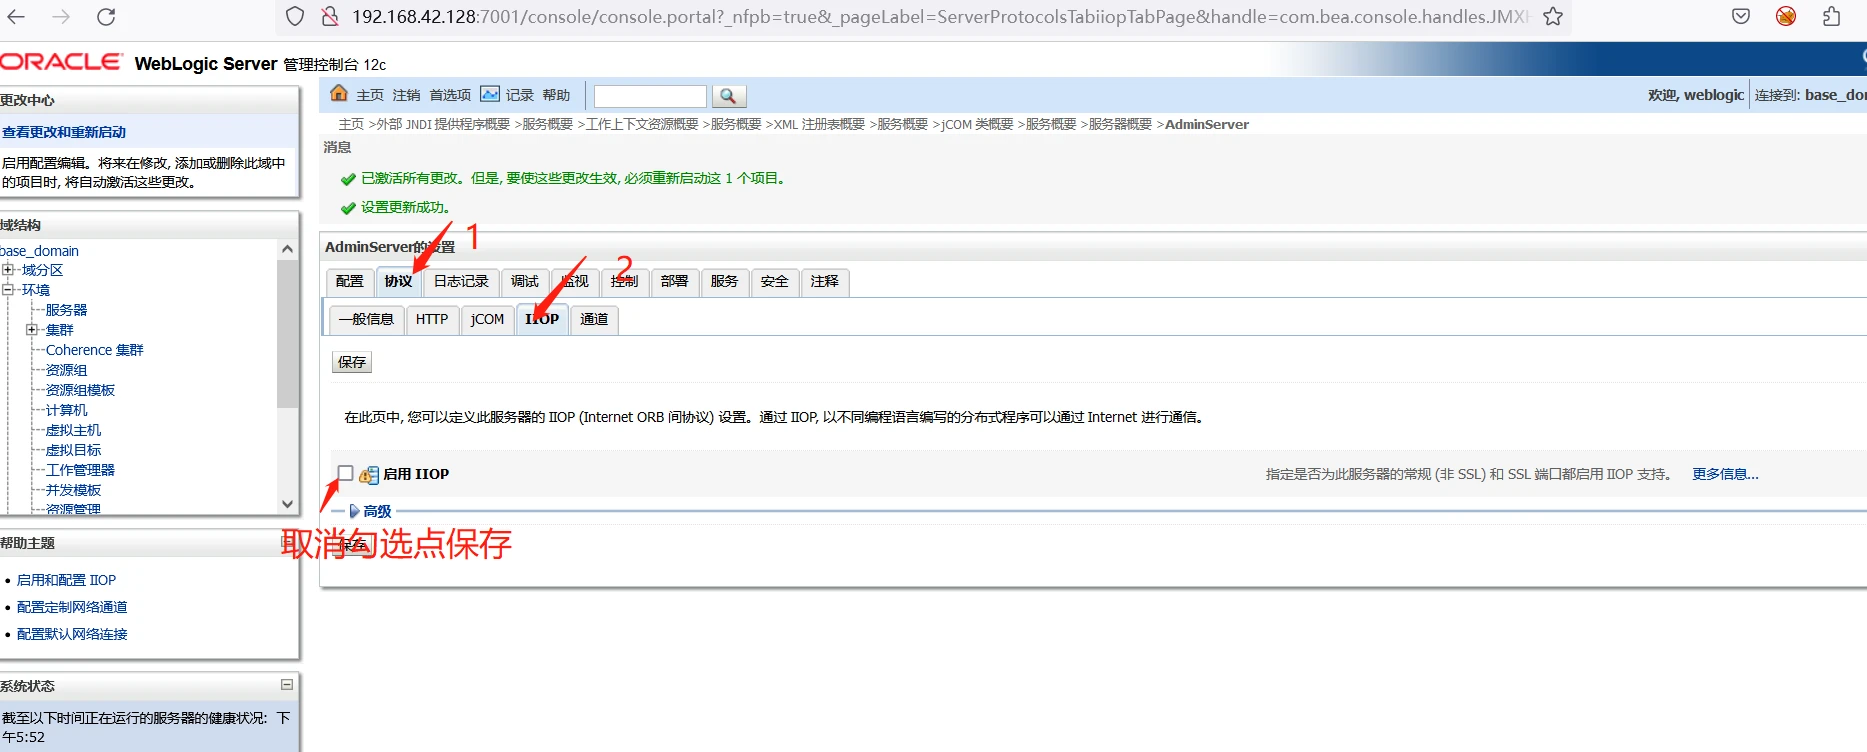The height and width of the screenshot is (752, 1867).
Task: Expand the 域分区 tree node
Action: pos(8,270)
